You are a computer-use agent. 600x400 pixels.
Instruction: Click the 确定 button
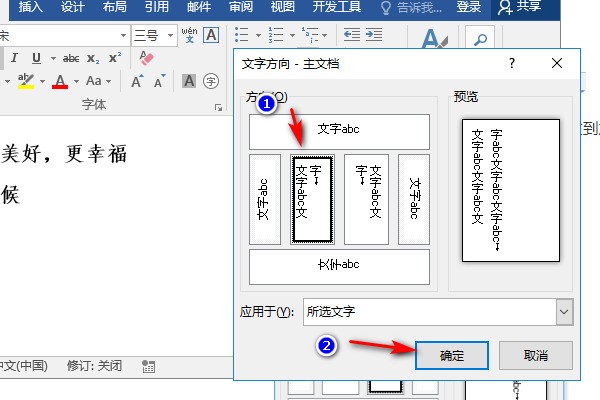[450, 355]
